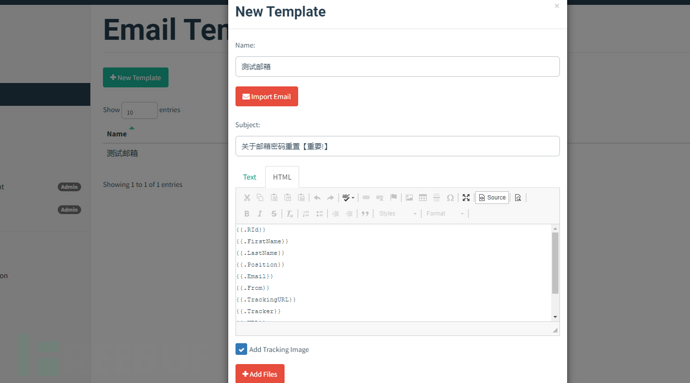Open the spell check dropdown

348,198
